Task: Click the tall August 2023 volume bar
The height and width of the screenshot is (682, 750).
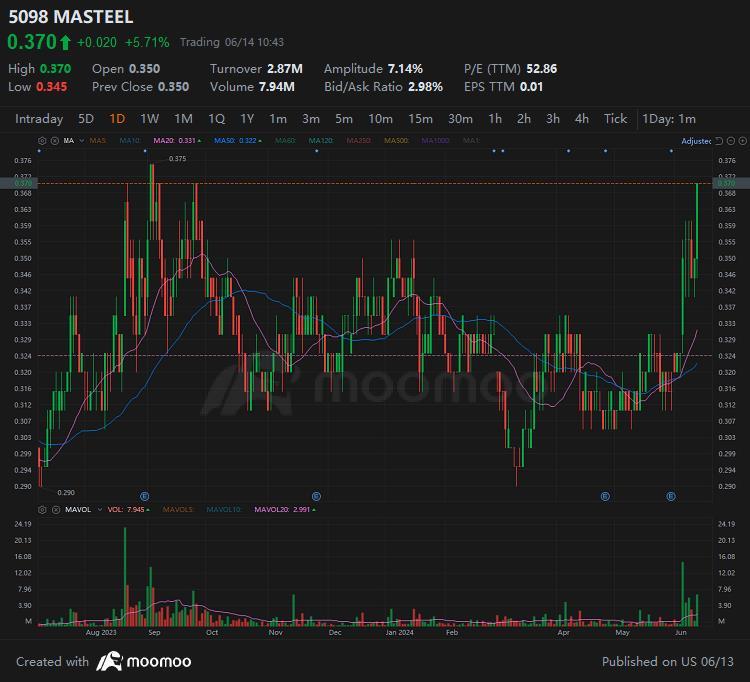Action: coord(125,576)
